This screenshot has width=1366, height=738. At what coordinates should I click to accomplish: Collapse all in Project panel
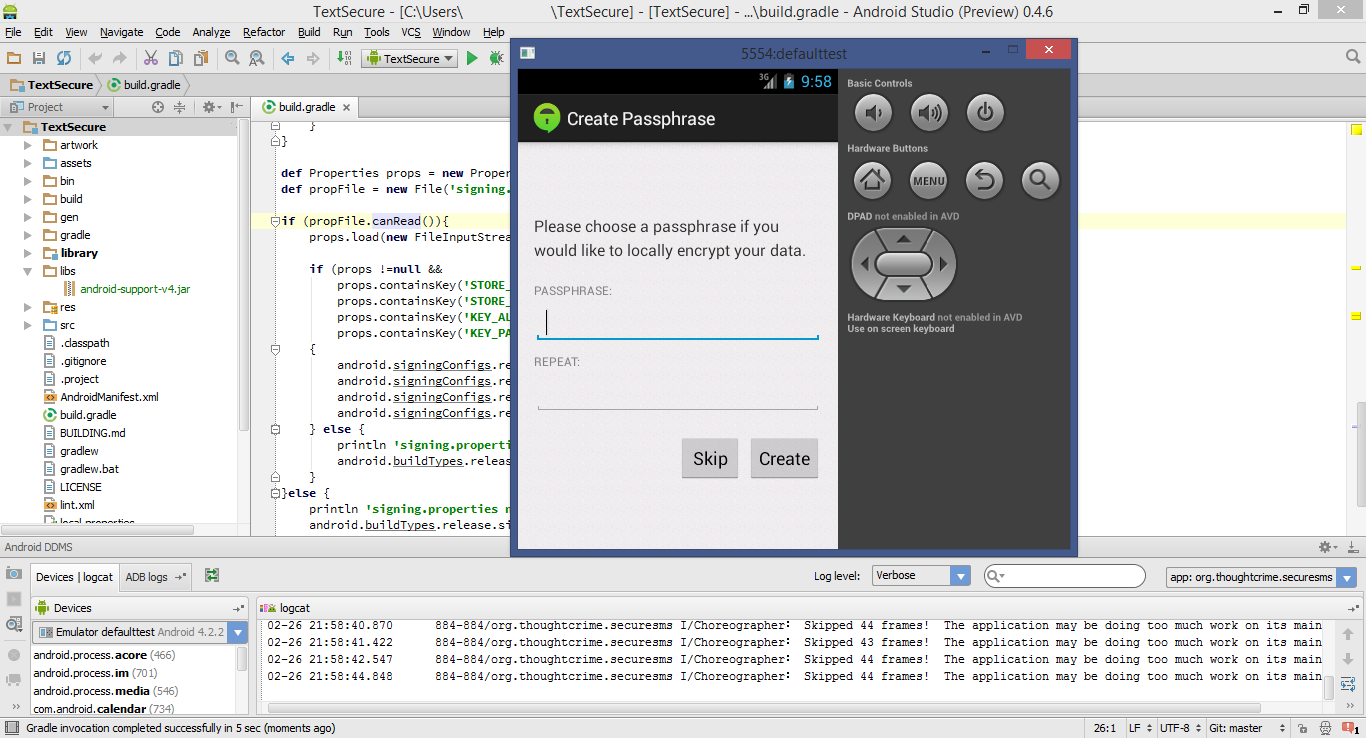tap(180, 107)
